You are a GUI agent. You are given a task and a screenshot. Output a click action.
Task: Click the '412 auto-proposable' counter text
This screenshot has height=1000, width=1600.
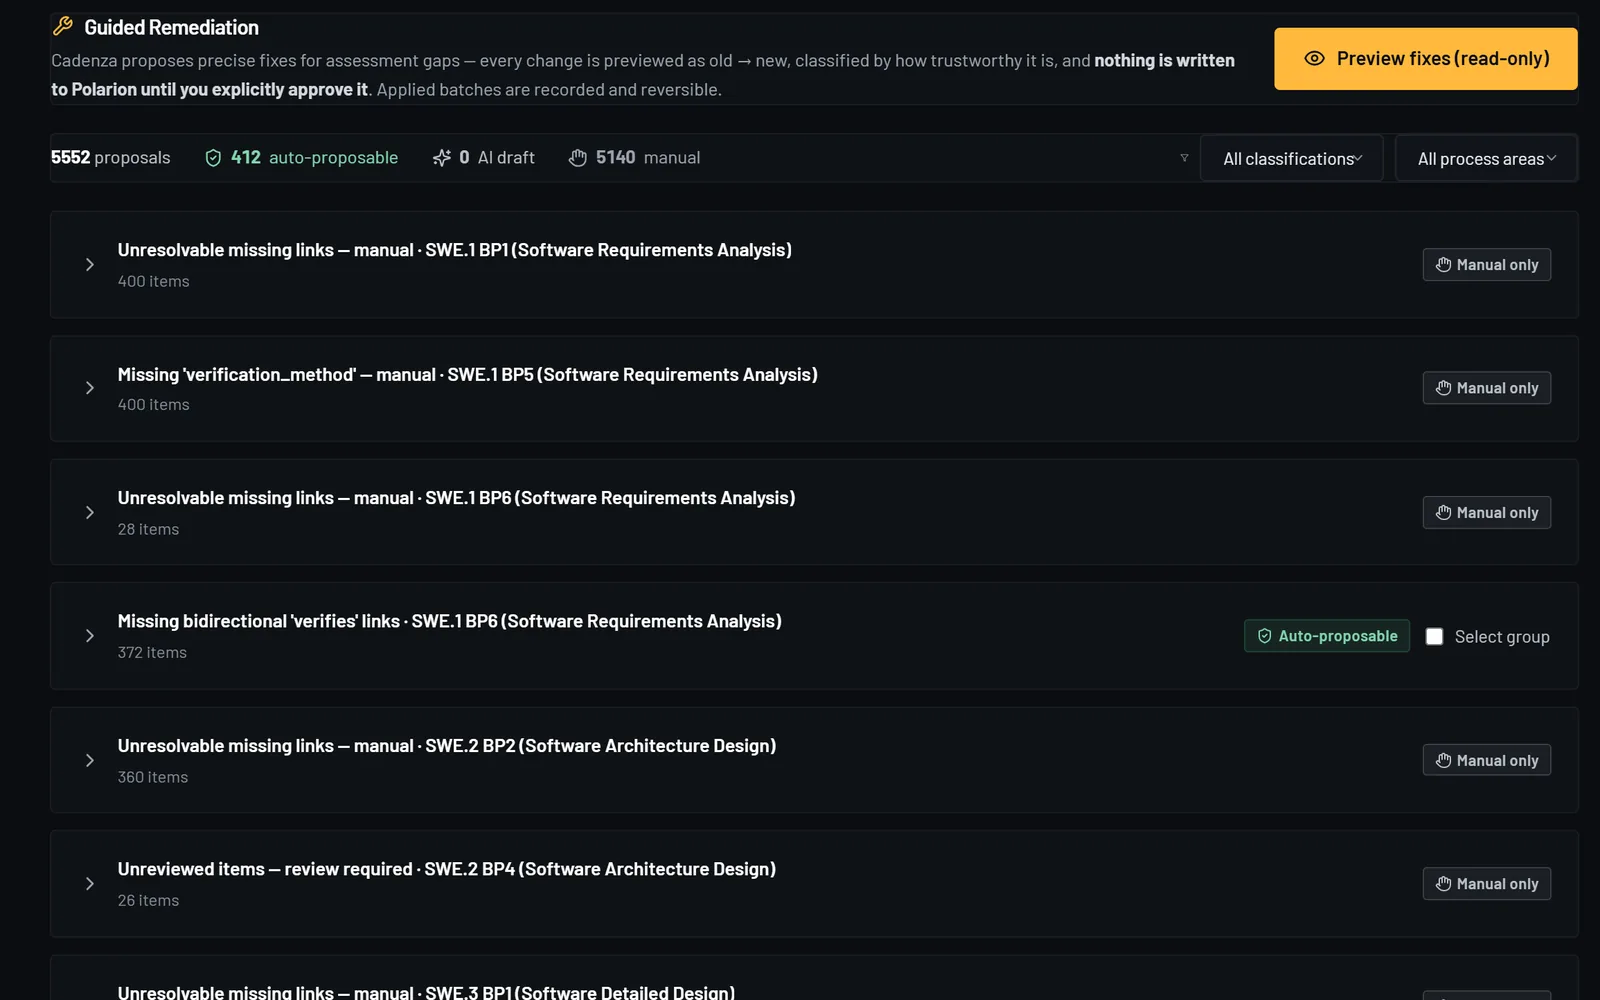[314, 158]
